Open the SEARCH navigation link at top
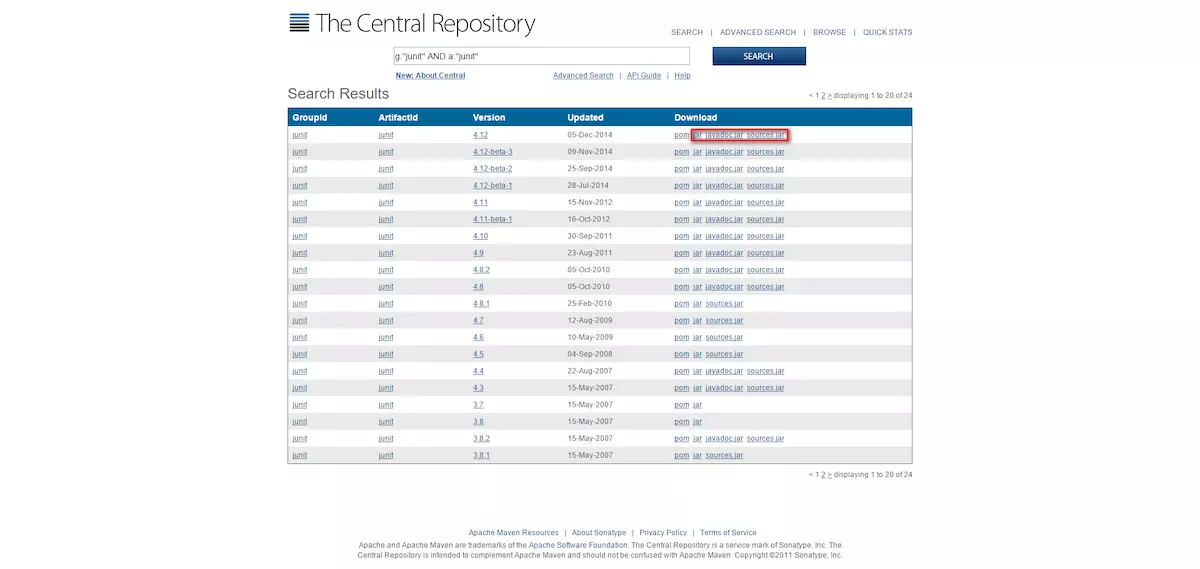The width and height of the screenshot is (1200, 569). pyautogui.click(x=687, y=32)
